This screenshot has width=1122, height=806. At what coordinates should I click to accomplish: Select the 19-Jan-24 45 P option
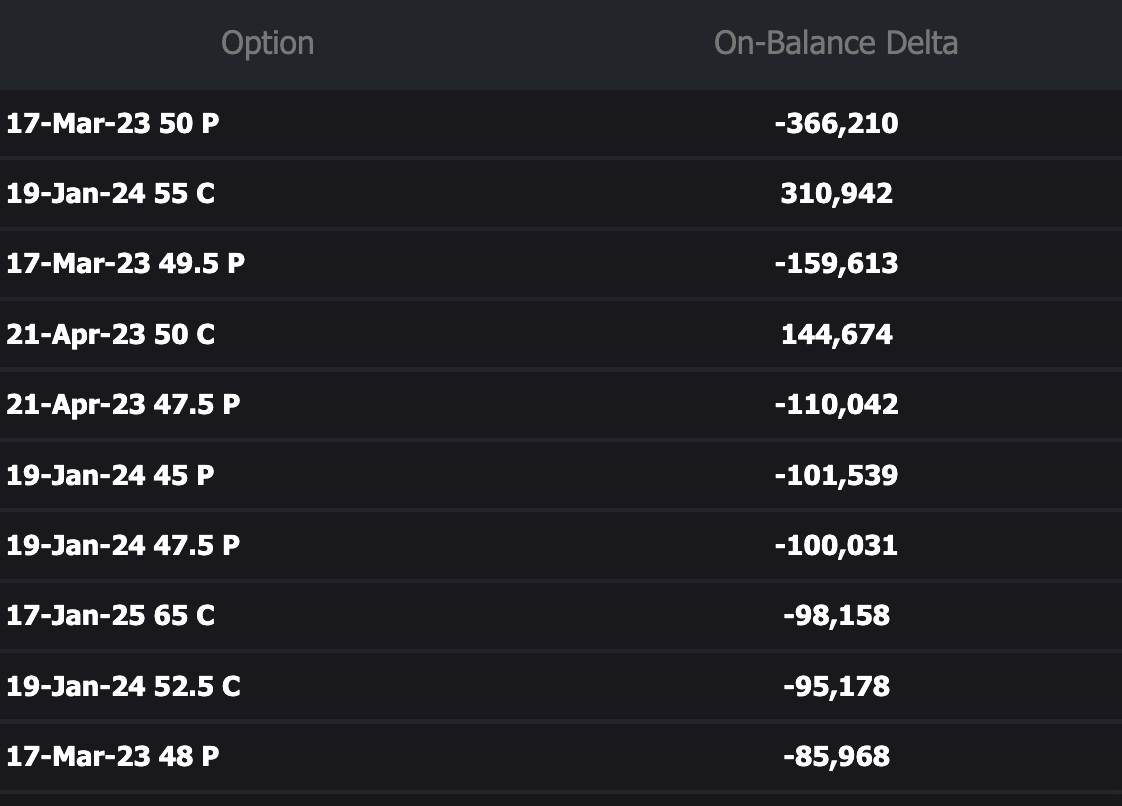point(111,475)
